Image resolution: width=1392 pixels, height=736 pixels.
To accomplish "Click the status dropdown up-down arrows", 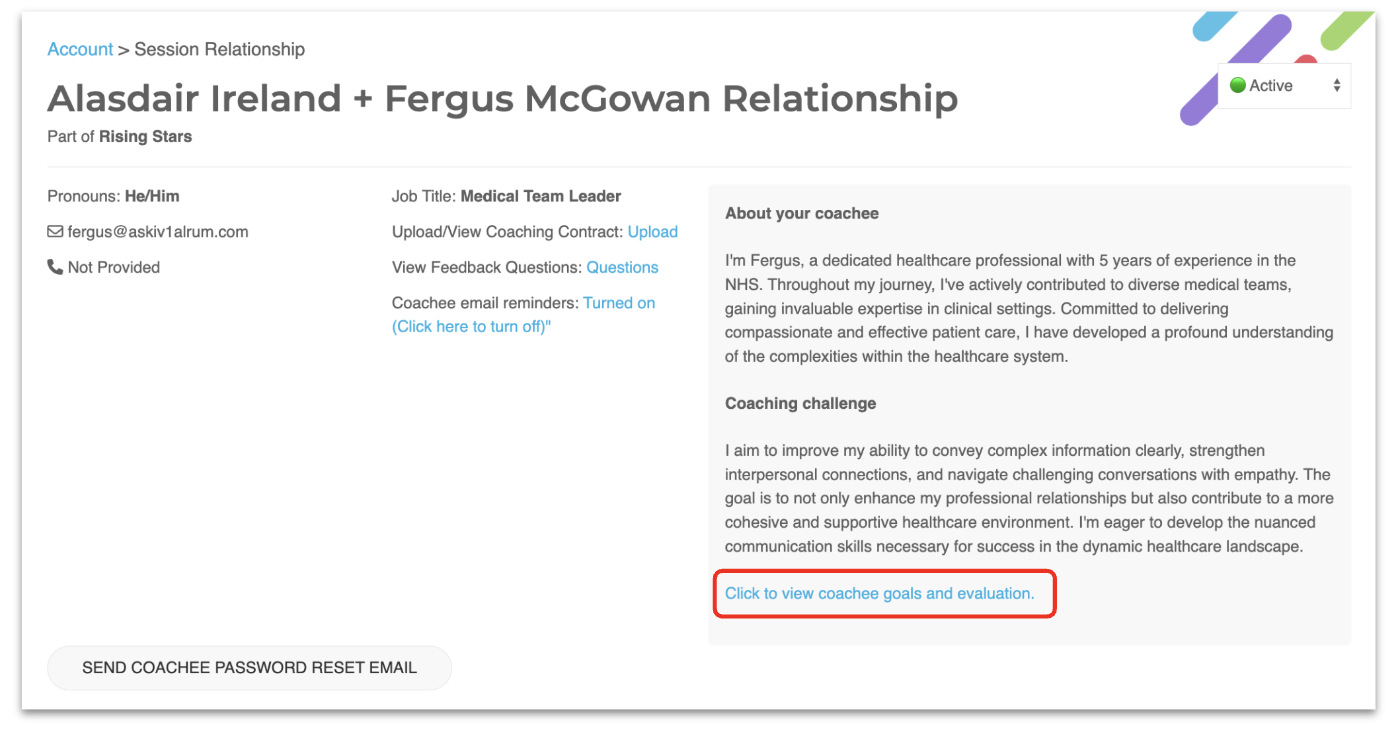I will pos(1336,86).
